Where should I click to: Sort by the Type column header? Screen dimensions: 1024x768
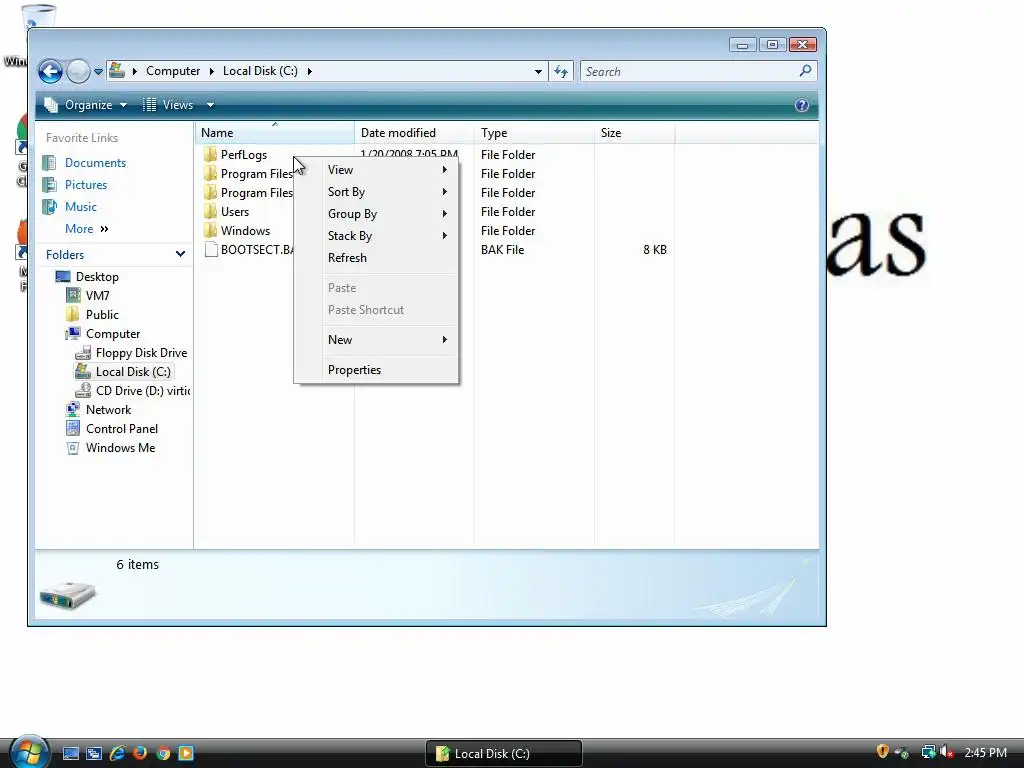534,133
